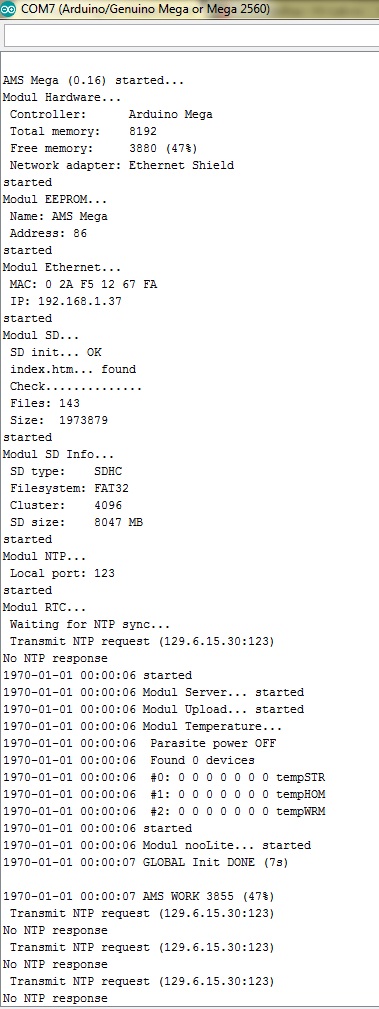Screen dimensions: 379x1009
Task: Click the 'Found 0 devices' log line
Action: coord(129,760)
